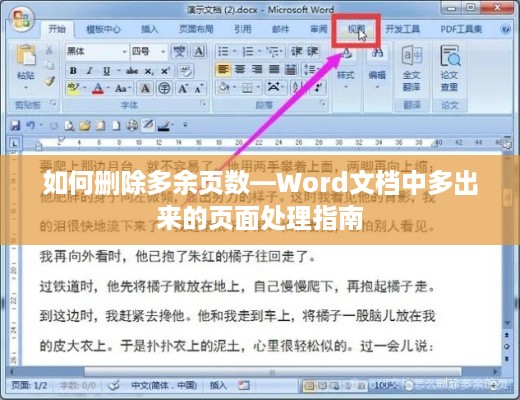Click the enclosed character 字 icon
Screen dimensions: 520x400
164,88
